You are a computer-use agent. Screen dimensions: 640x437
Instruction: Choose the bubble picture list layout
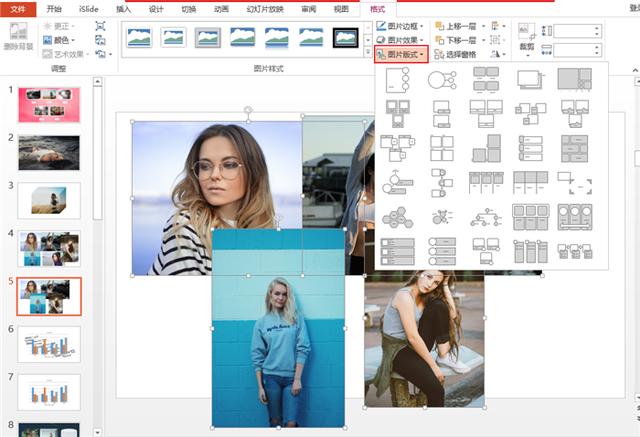442,217
